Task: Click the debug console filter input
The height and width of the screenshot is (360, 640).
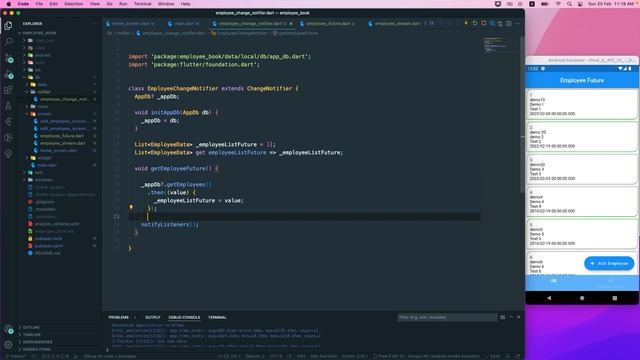Action: [447, 317]
